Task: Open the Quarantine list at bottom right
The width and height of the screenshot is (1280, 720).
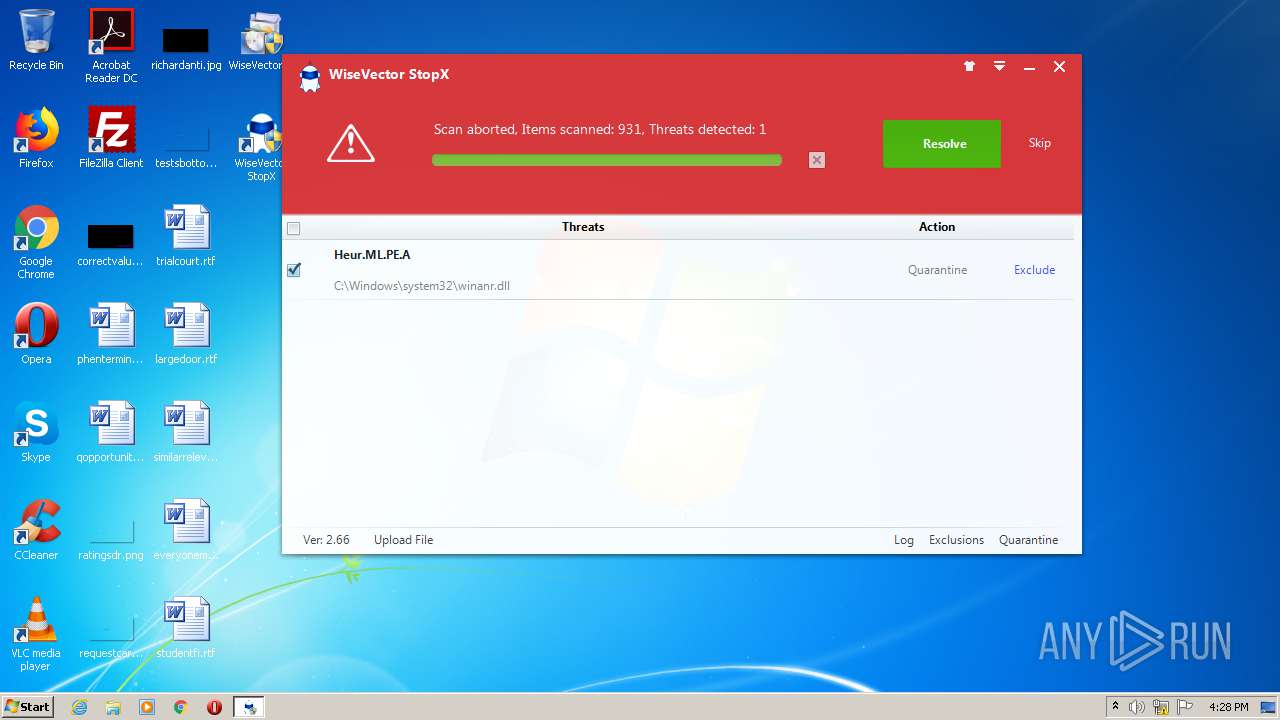Action: coord(1028,540)
